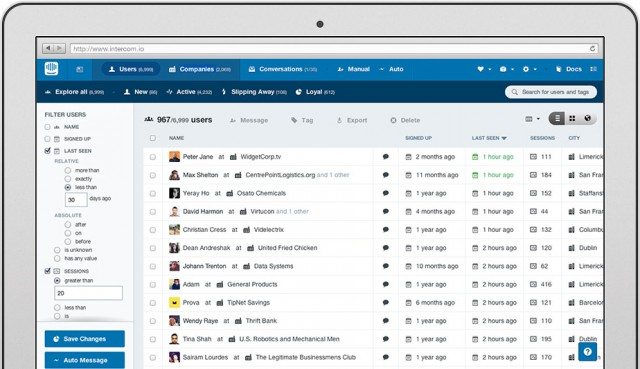Sort by the Last Seen column header
This screenshot has width=640, height=369.
coord(489,138)
